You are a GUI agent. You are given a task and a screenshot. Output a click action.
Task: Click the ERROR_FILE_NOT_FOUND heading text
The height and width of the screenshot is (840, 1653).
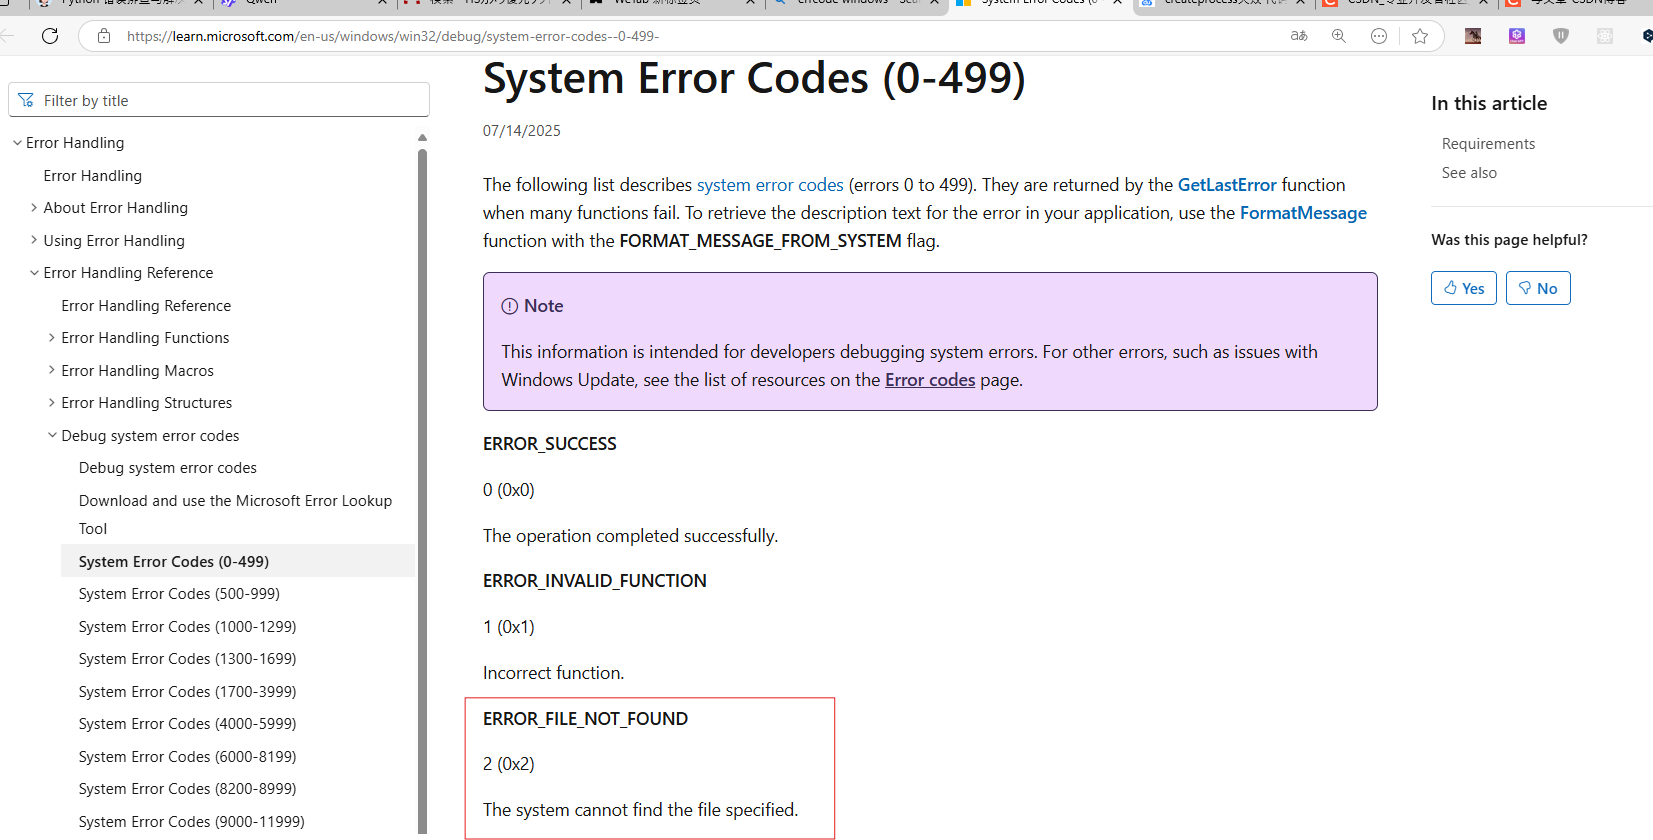click(x=586, y=719)
